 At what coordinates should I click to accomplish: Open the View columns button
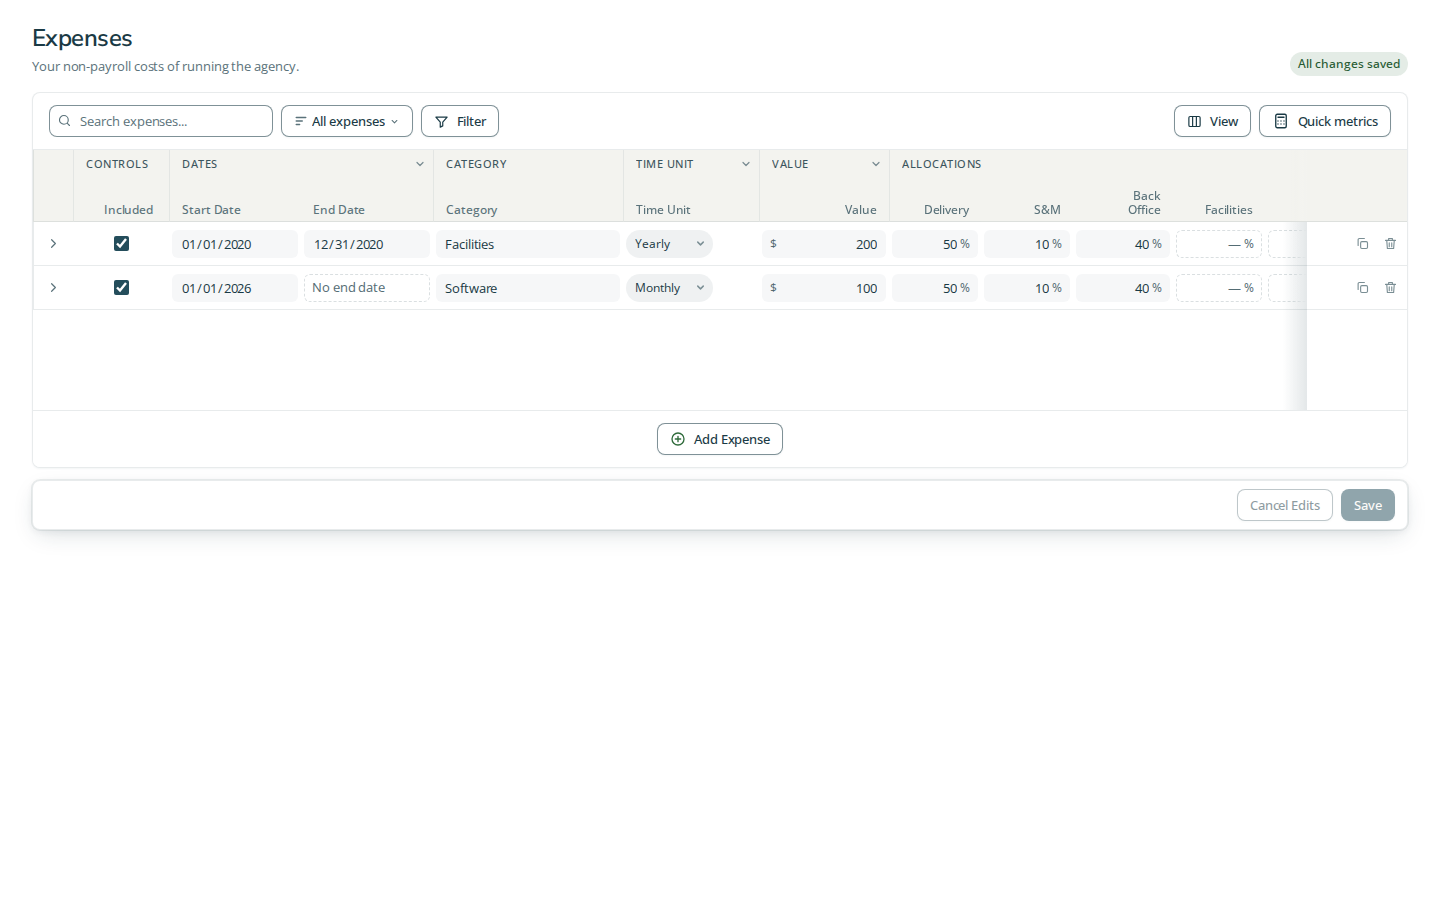pos(1212,121)
